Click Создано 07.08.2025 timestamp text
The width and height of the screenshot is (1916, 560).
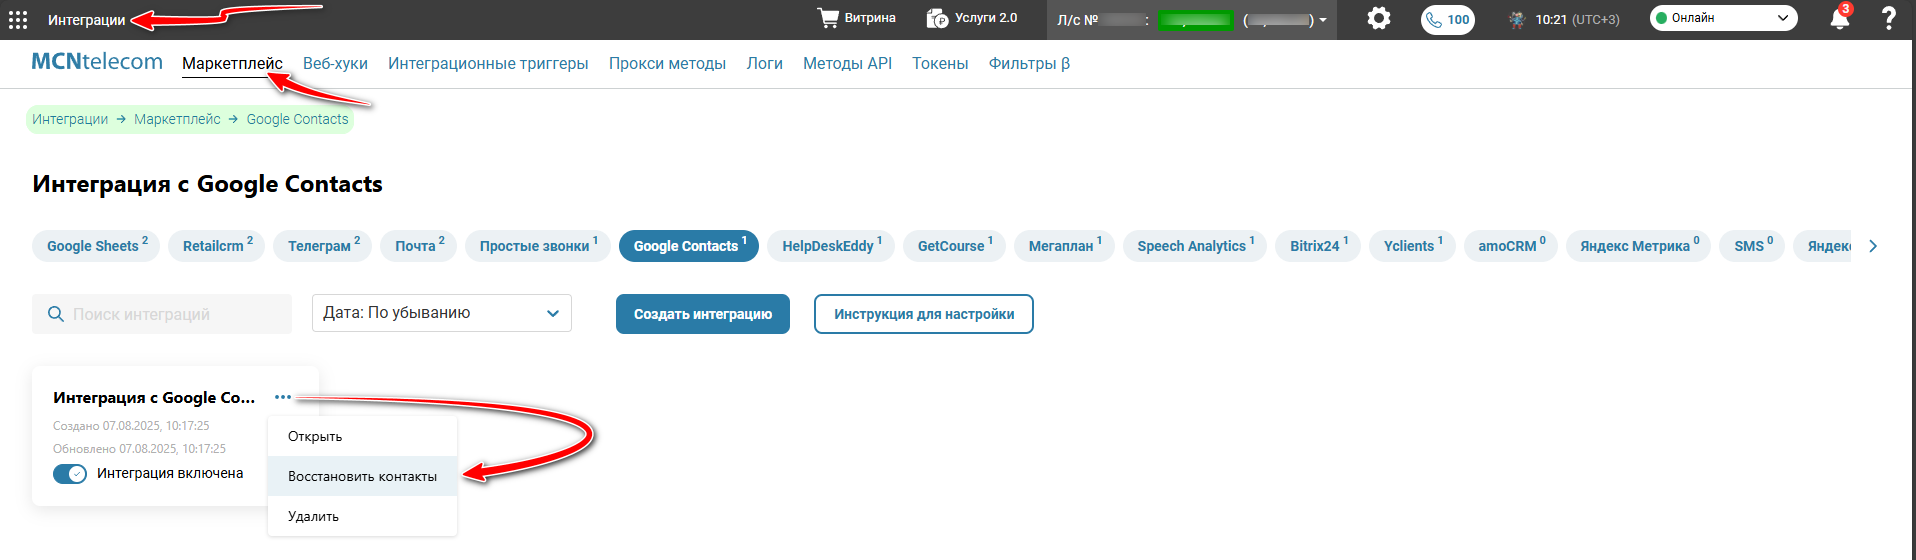click(x=131, y=426)
